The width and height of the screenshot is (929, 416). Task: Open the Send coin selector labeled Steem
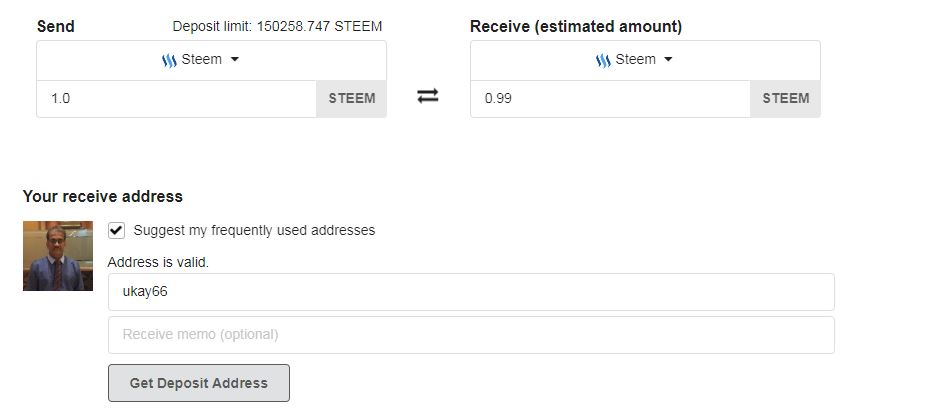202,60
